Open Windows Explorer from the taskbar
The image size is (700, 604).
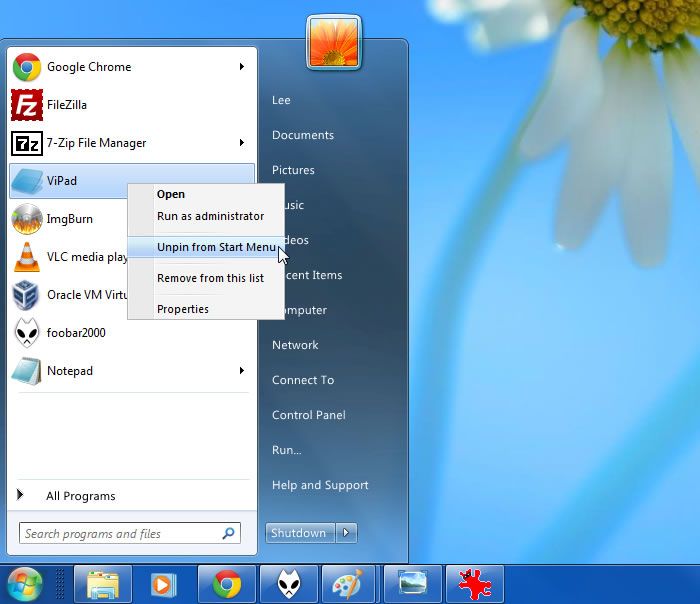click(x=103, y=584)
